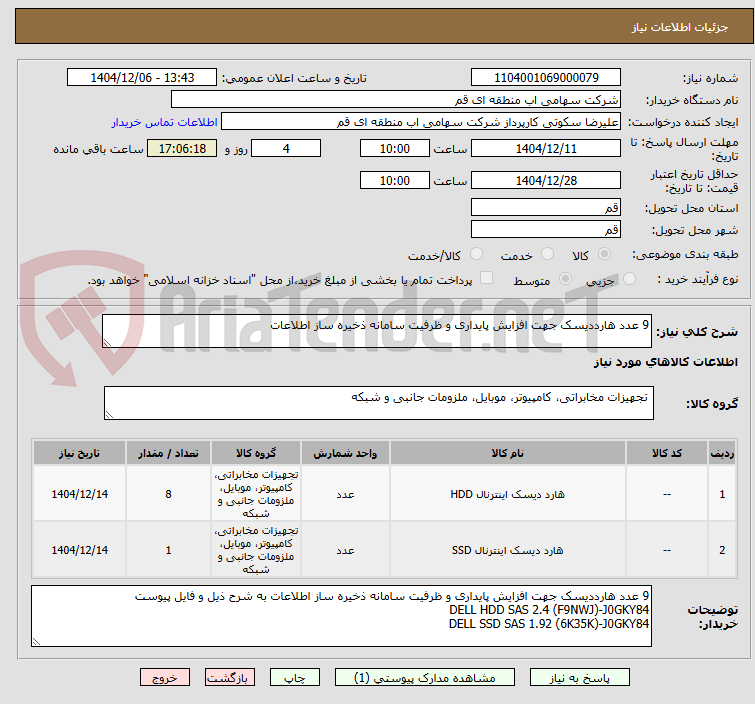Viewport: 755px width, 704px height.
Task: Select the کالا radio button
Action: click(604, 254)
